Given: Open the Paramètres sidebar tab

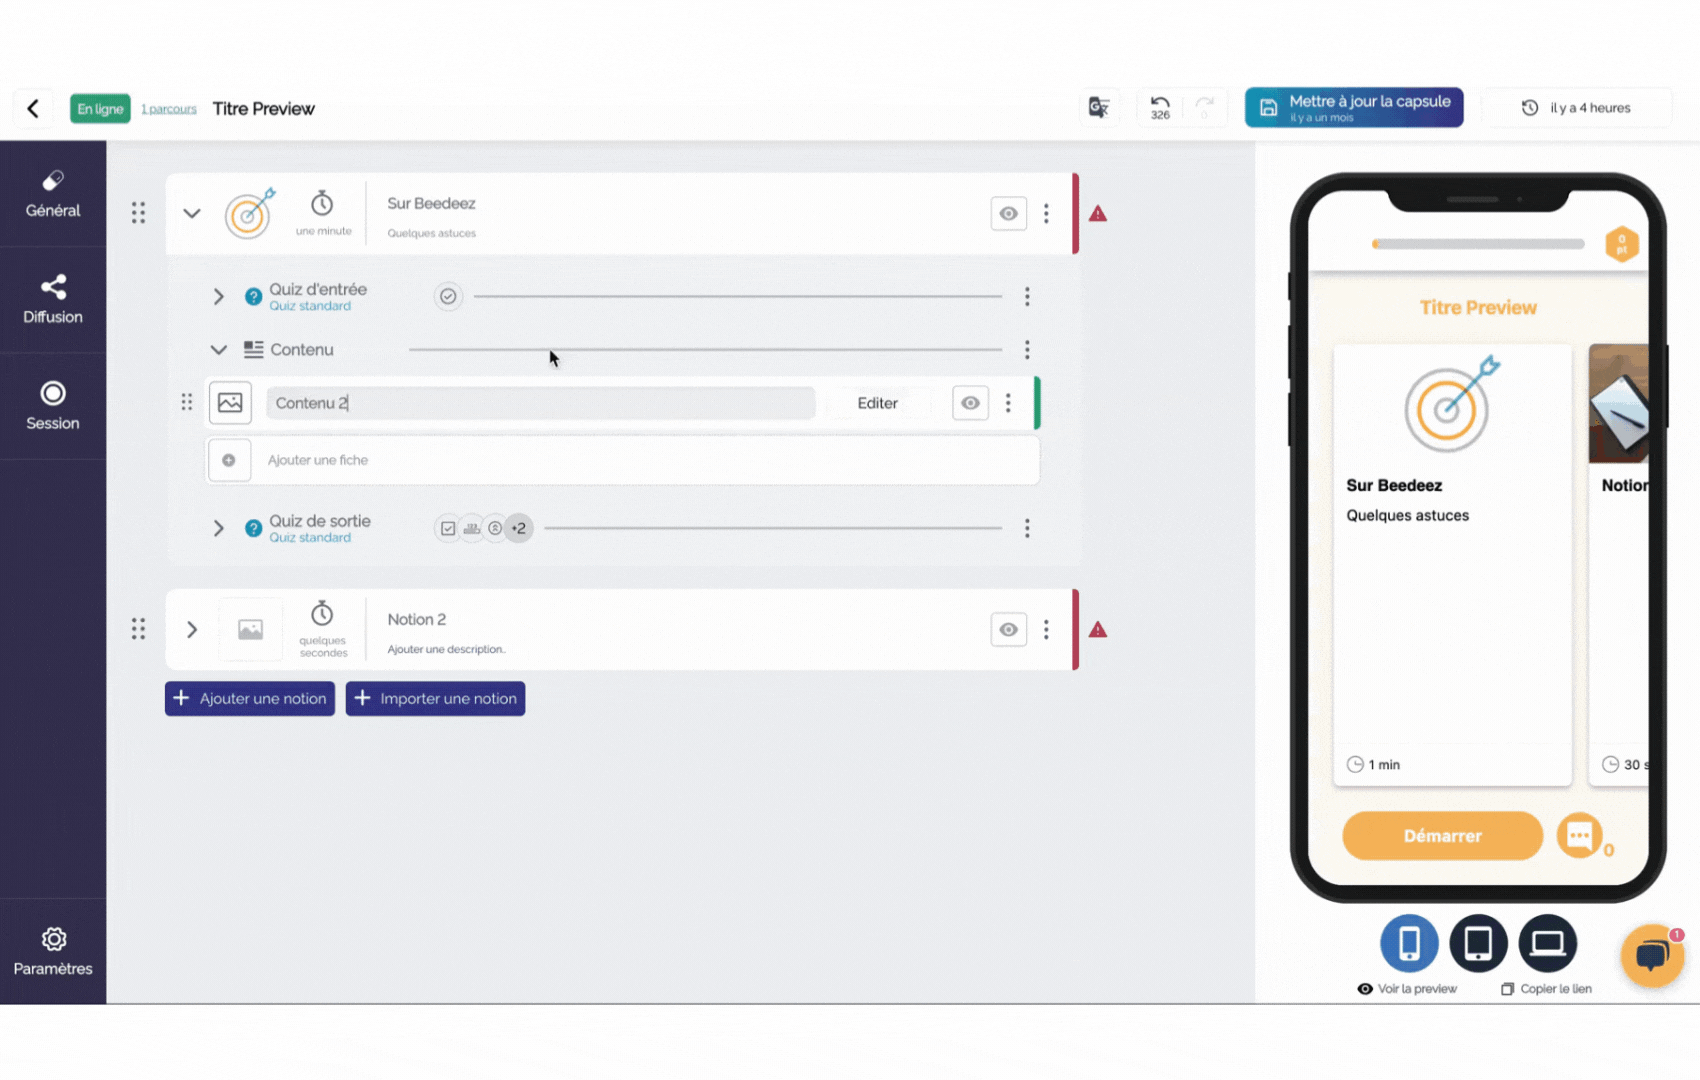Looking at the screenshot, I should 53,951.
